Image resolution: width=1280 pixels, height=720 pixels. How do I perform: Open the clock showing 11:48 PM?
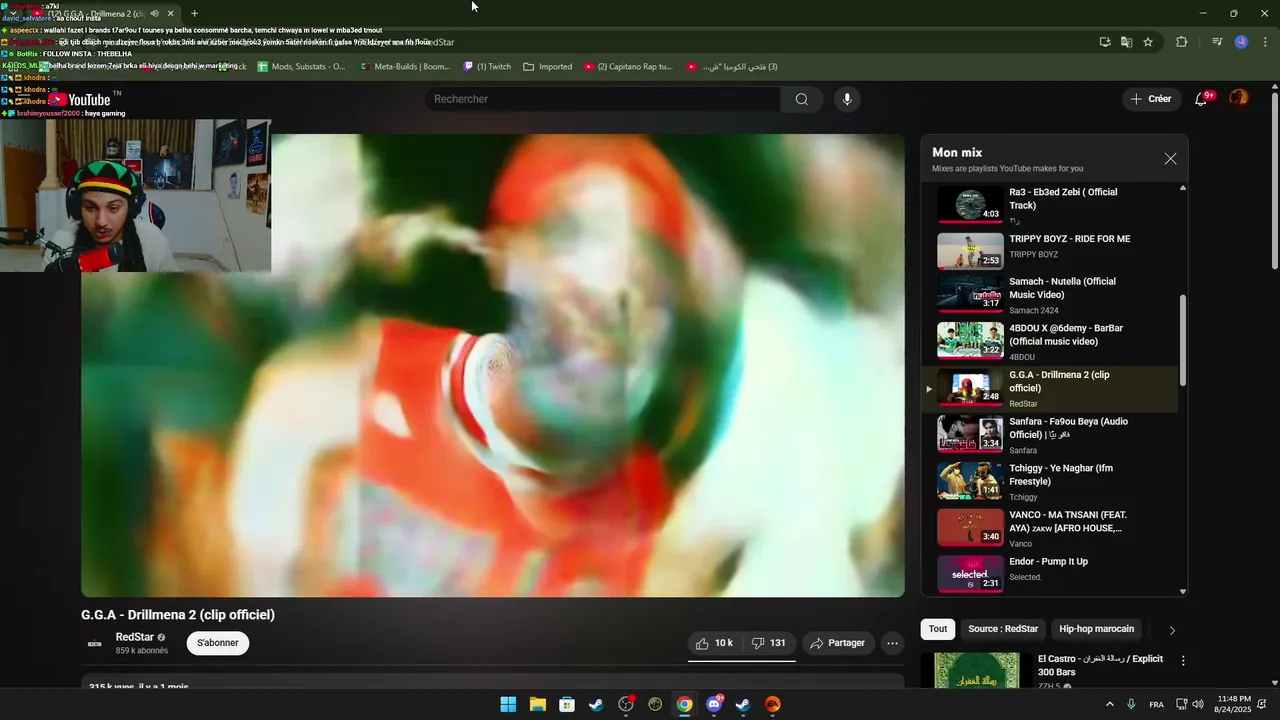click(1232, 704)
